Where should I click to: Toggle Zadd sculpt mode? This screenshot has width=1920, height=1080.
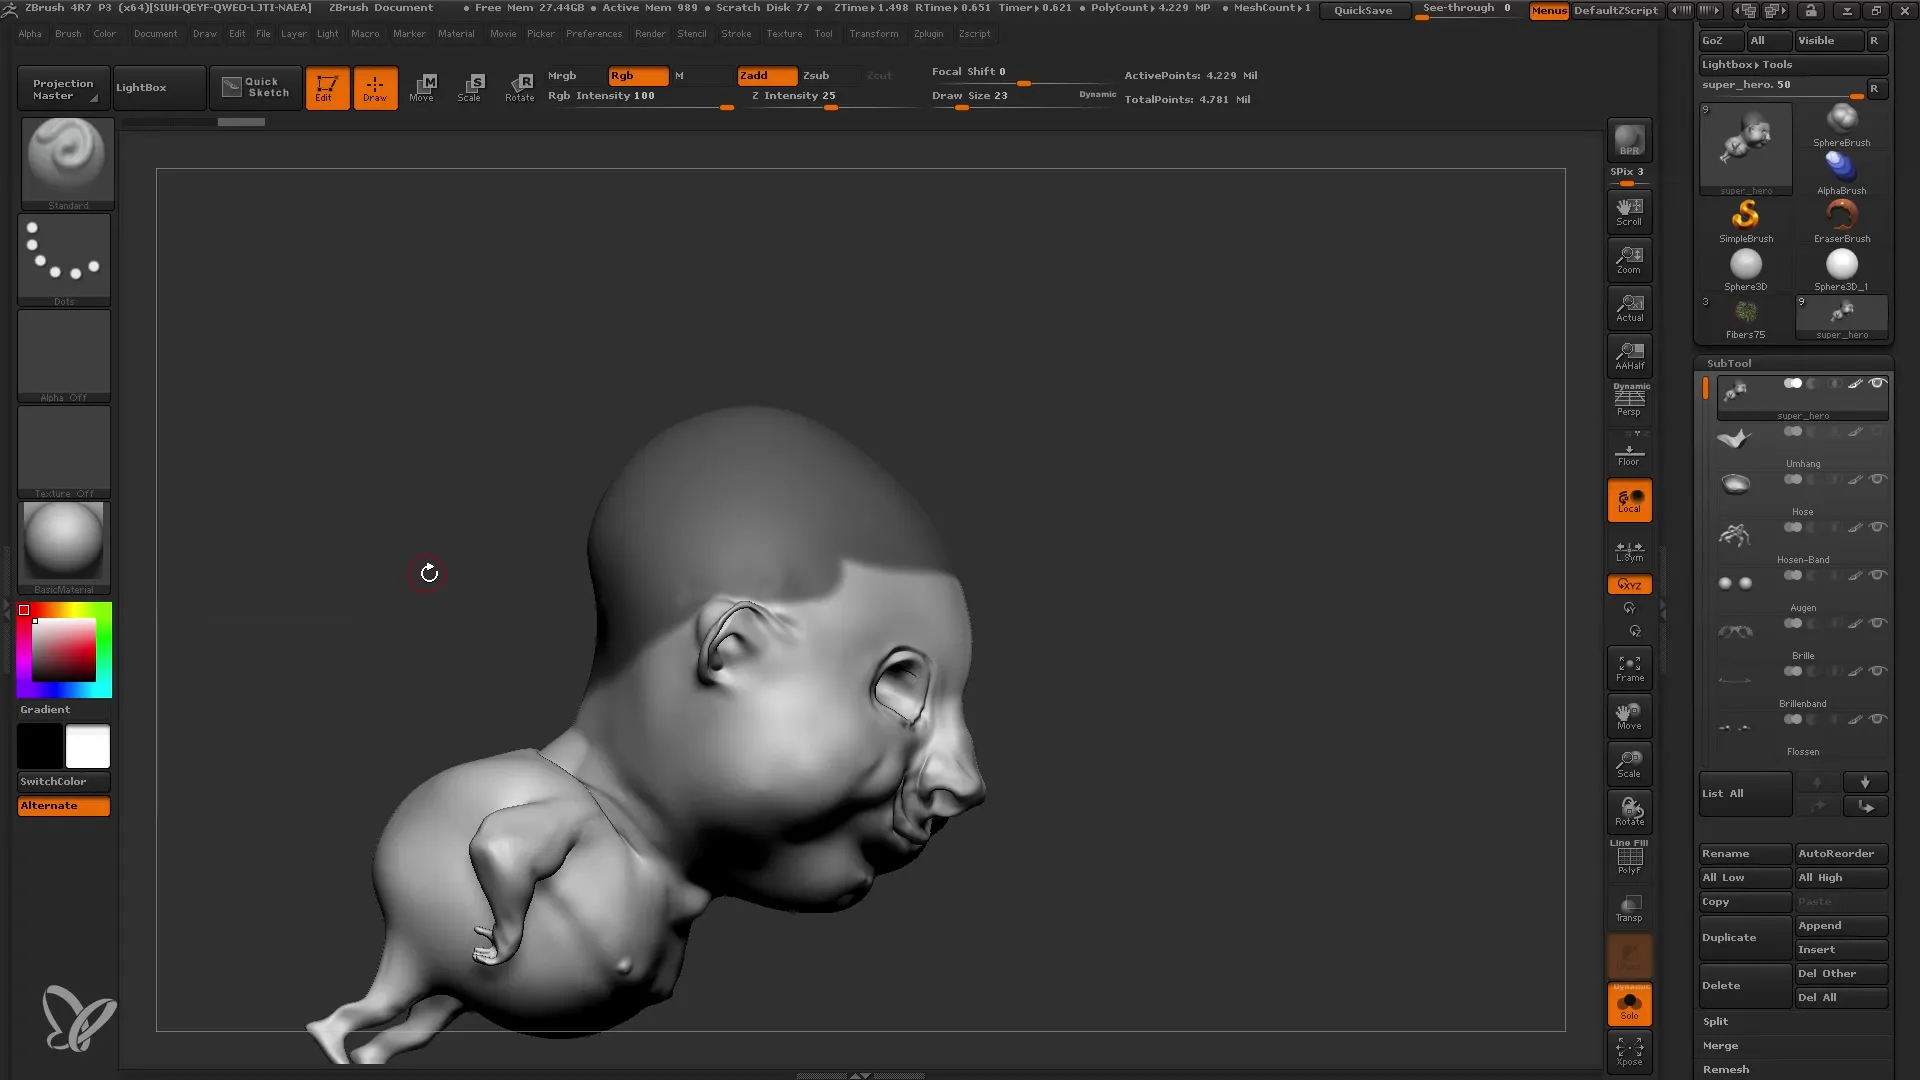click(767, 76)
